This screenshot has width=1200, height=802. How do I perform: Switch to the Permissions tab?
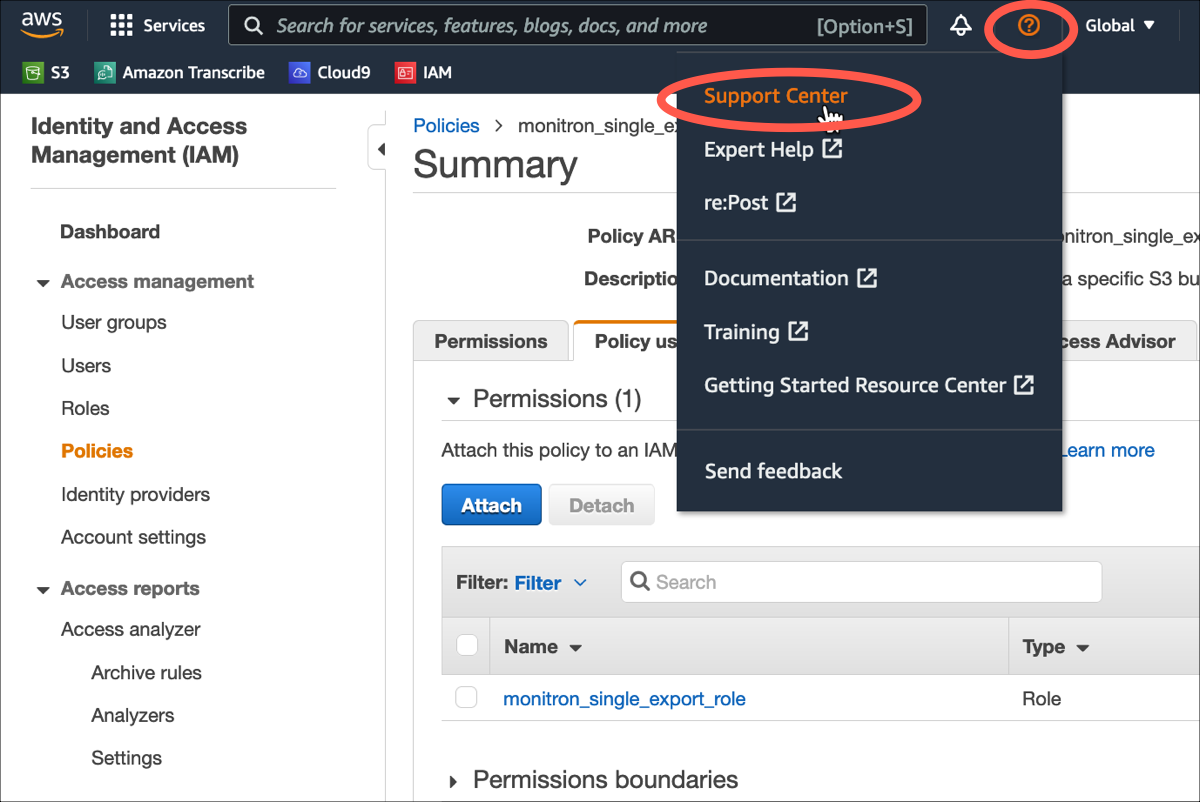tap(490, 340)
